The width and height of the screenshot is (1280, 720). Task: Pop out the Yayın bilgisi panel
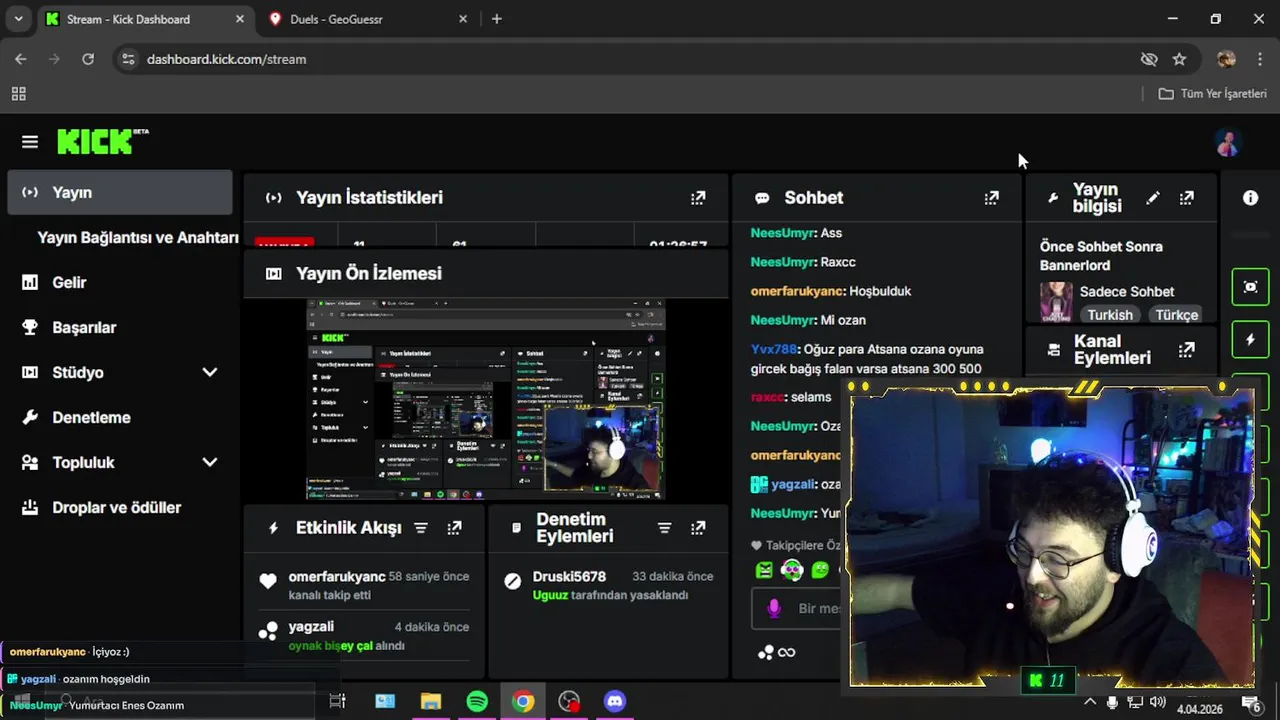[1186, 198]
